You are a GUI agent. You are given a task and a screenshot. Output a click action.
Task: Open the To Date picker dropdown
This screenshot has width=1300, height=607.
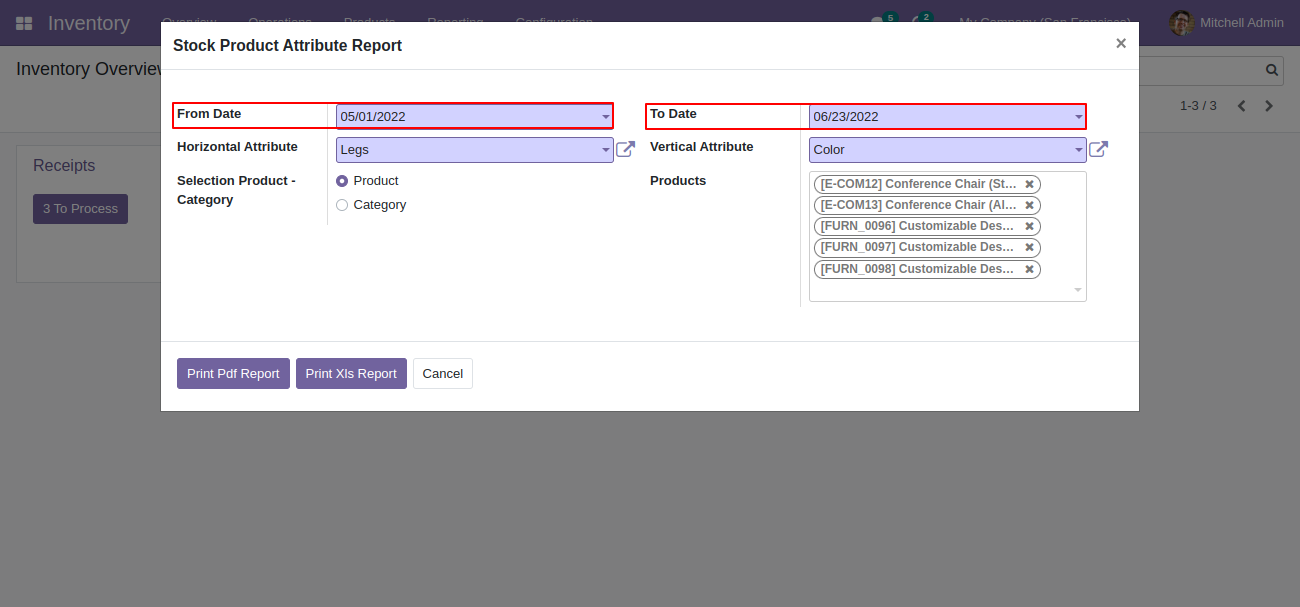pyautogui.click(x=947, y=116)
